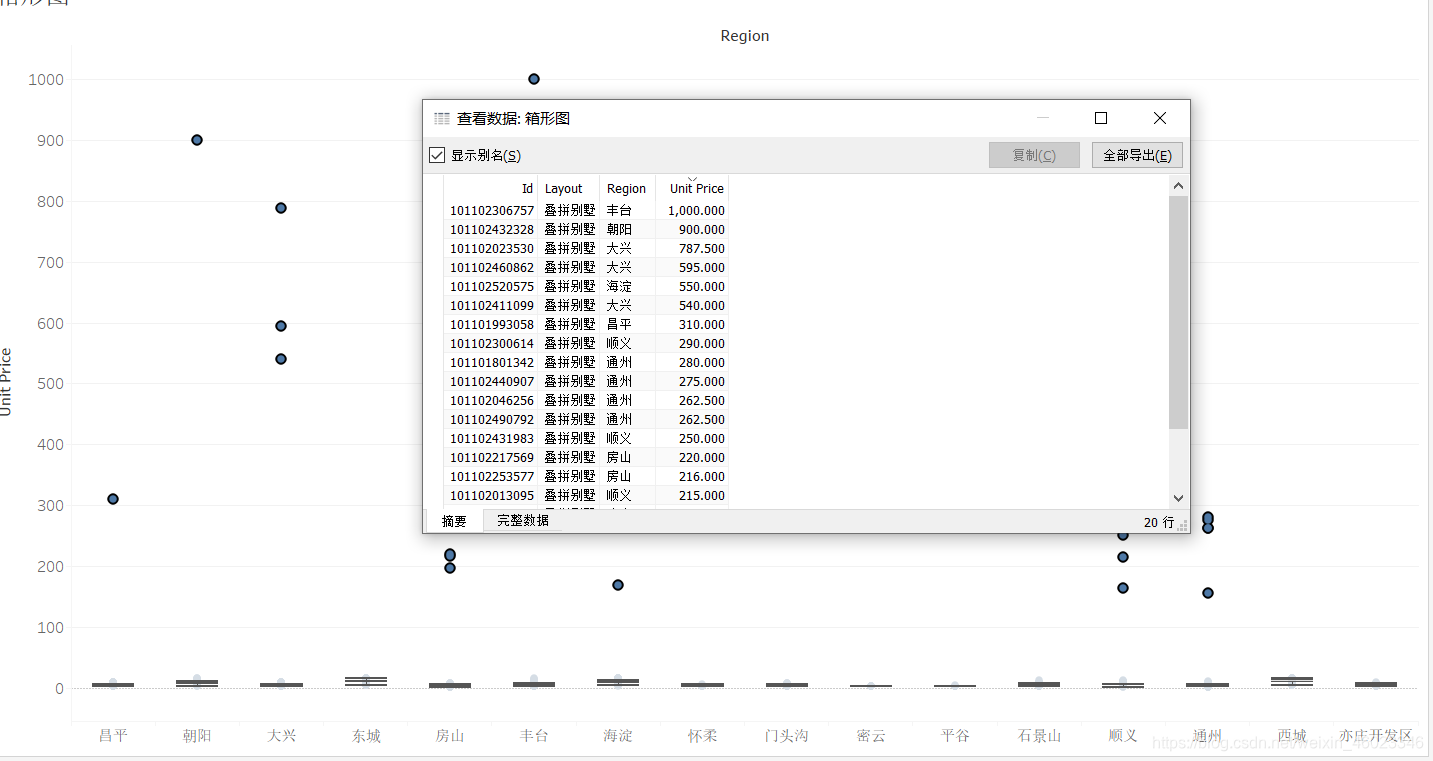Viewport: 1433px width, 761px height.
Task: Select the 通州 outlier point near 157
Action: click(x=1208, y=593)
